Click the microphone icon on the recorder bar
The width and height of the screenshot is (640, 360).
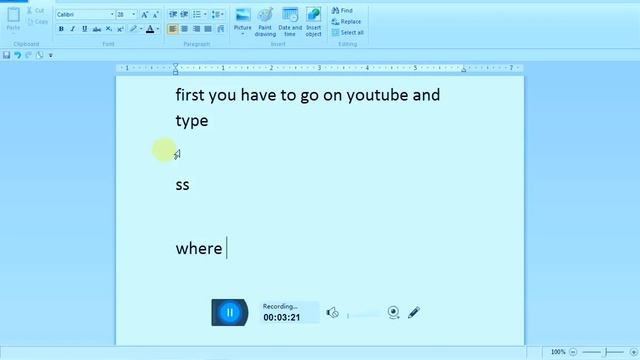pyautogui.click(x=333, y=313)
